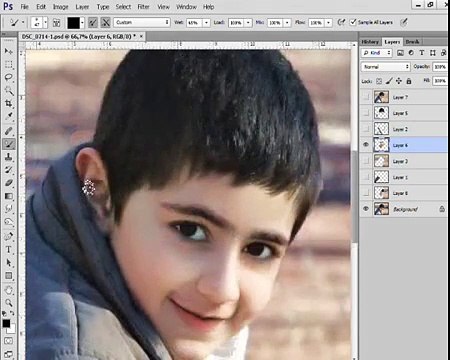This screenshot has height=360, width=450.
Task: Toggle lock position icon
Action: [399, 81]
